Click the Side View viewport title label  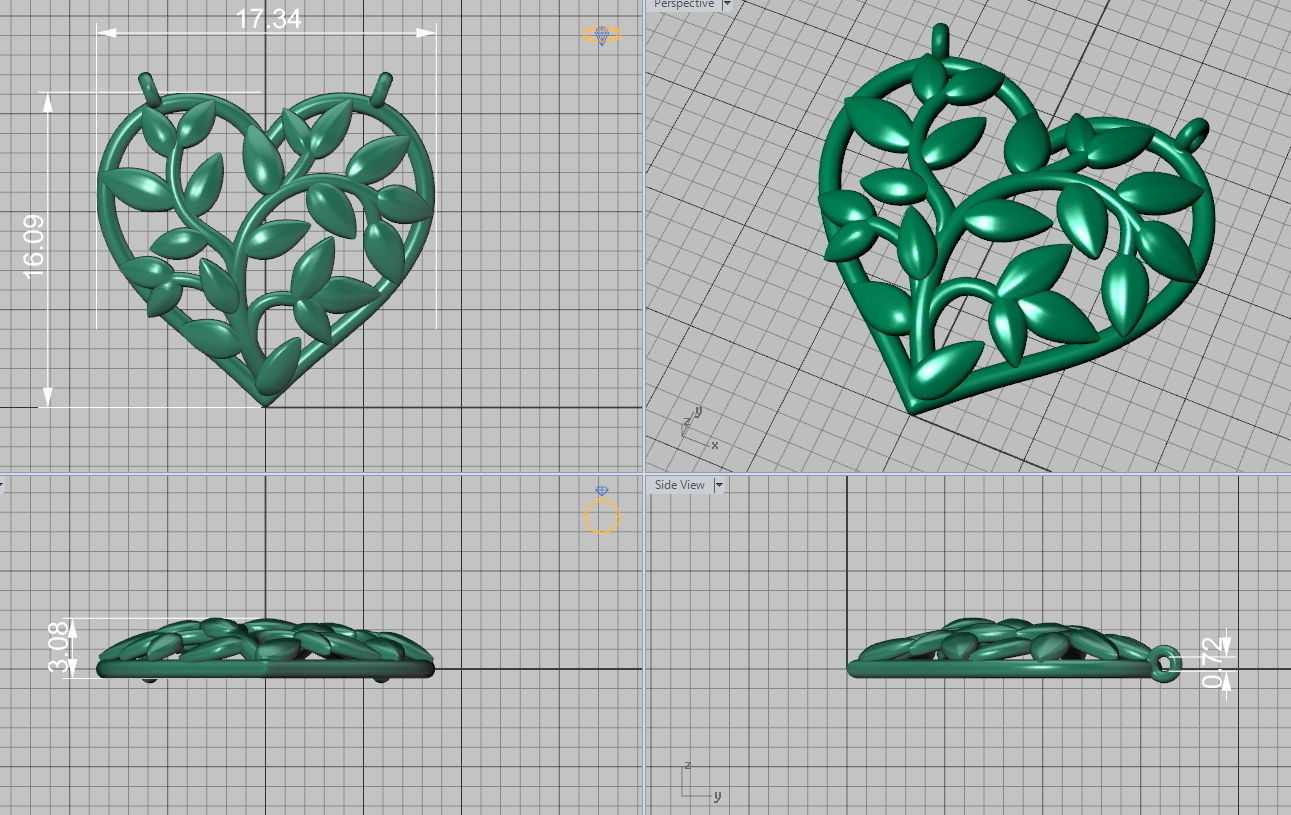tap(679, 485)
